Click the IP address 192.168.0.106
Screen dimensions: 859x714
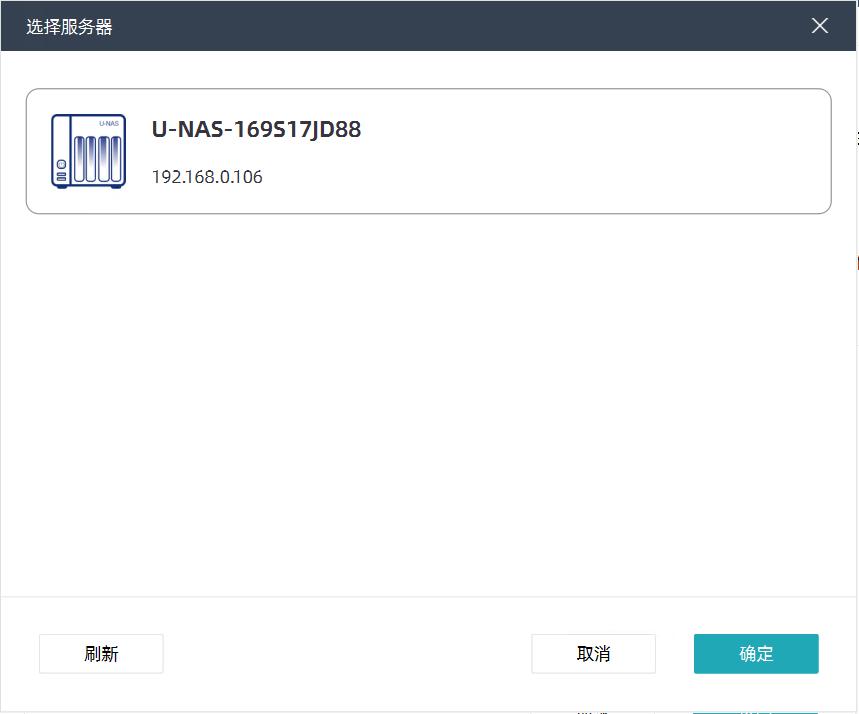pos(207,177)
